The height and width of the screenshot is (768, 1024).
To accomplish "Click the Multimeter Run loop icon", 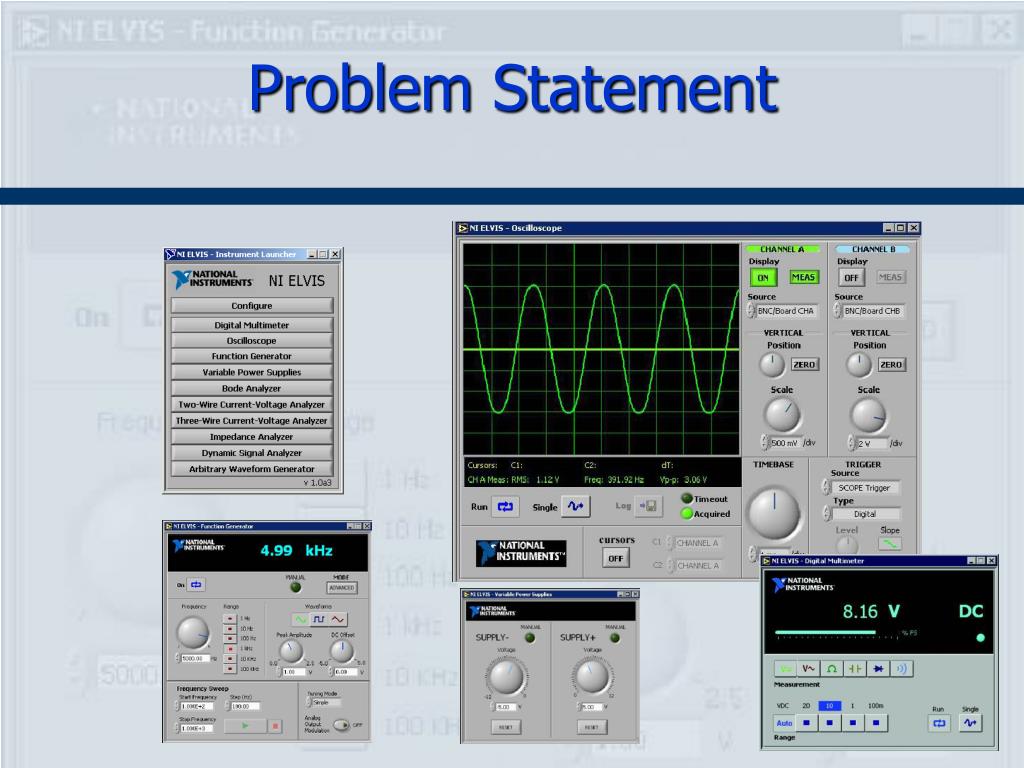I will [x=939, y=723].
